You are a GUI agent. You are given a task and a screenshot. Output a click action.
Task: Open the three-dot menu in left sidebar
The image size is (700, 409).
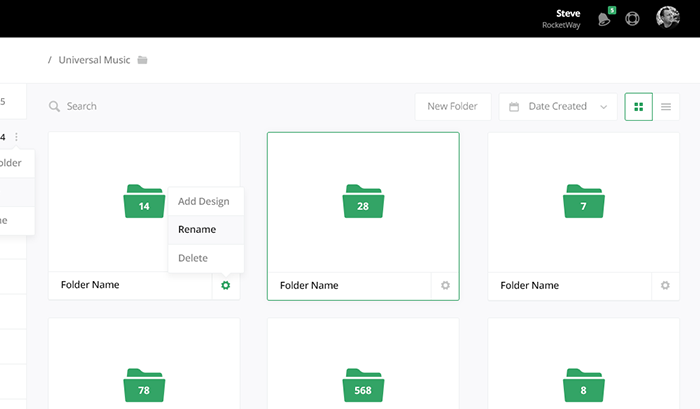[17, 137]
